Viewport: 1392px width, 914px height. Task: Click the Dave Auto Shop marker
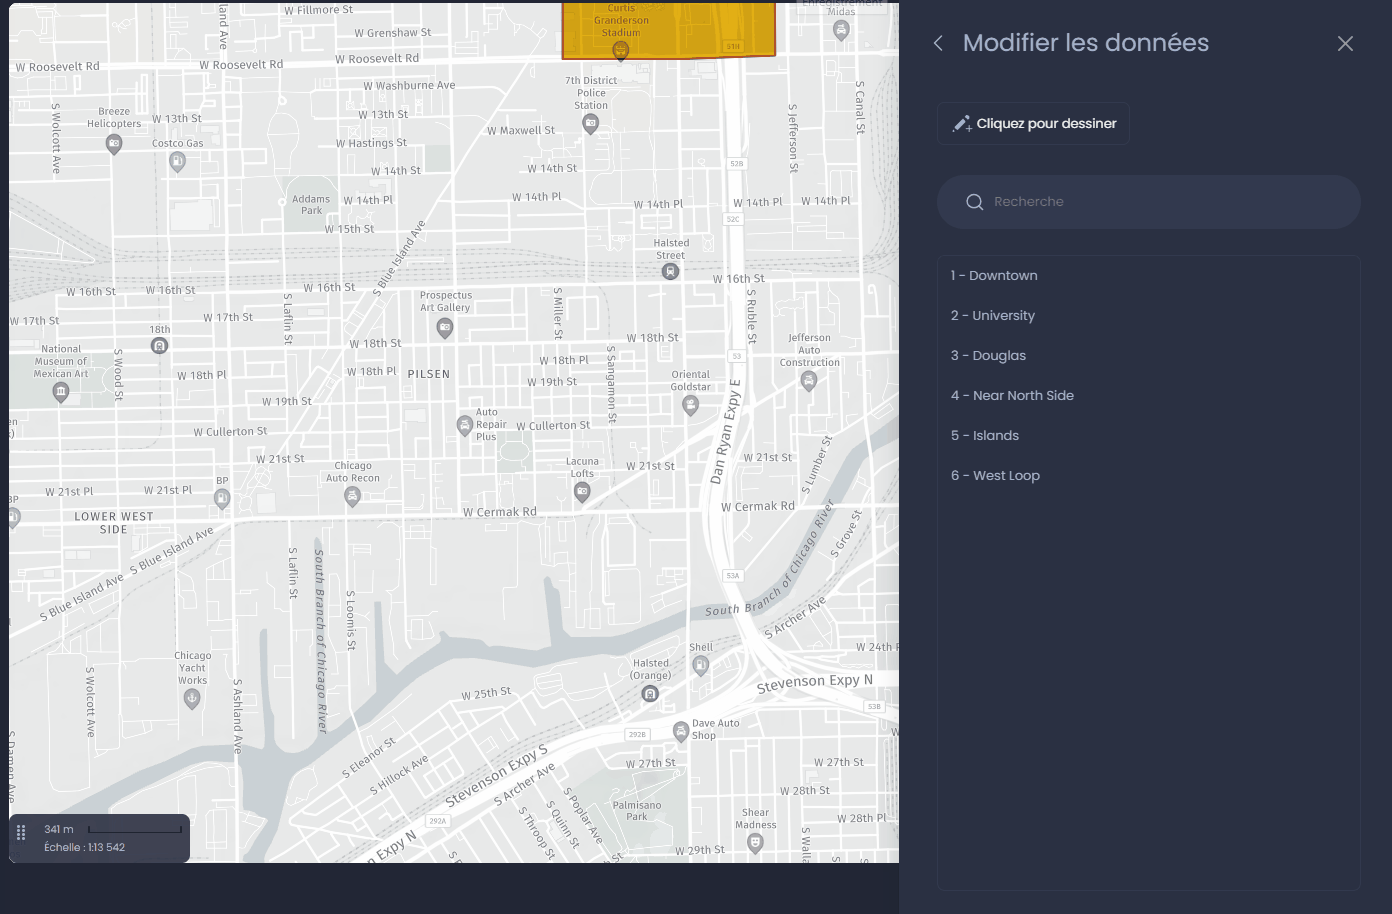coord(681,731)
